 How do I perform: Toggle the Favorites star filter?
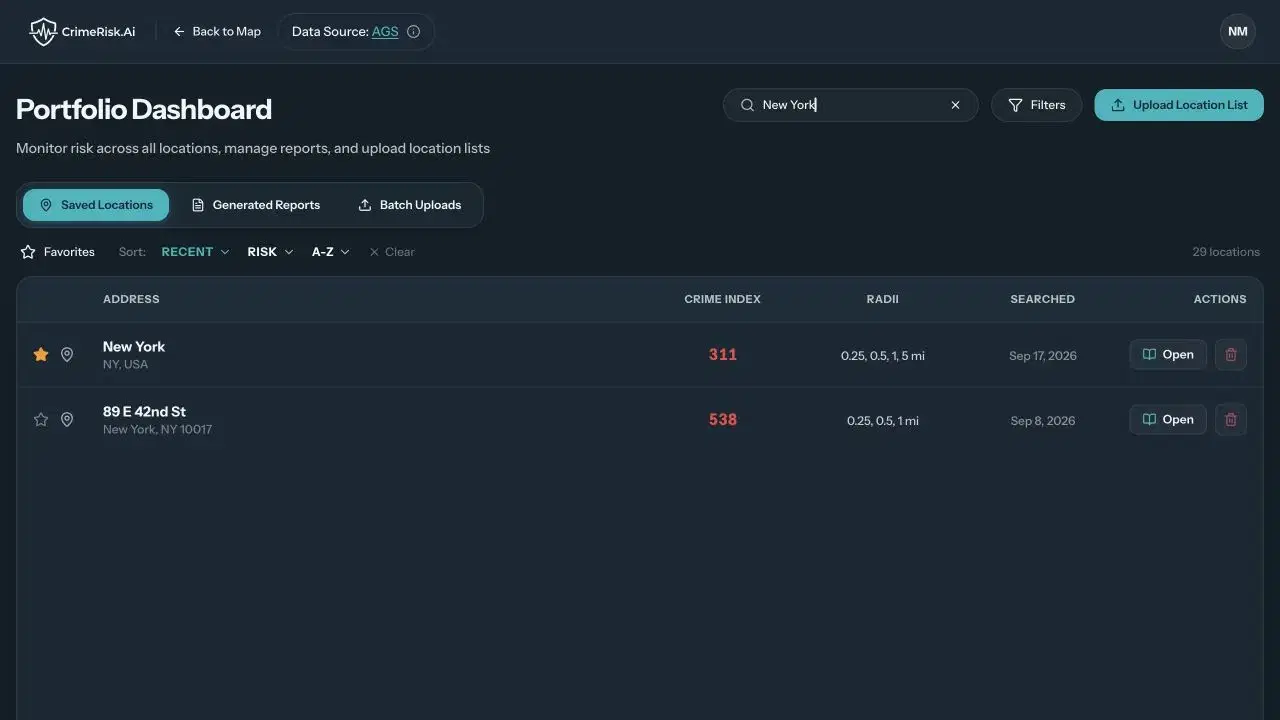click(x=58, y=252)
